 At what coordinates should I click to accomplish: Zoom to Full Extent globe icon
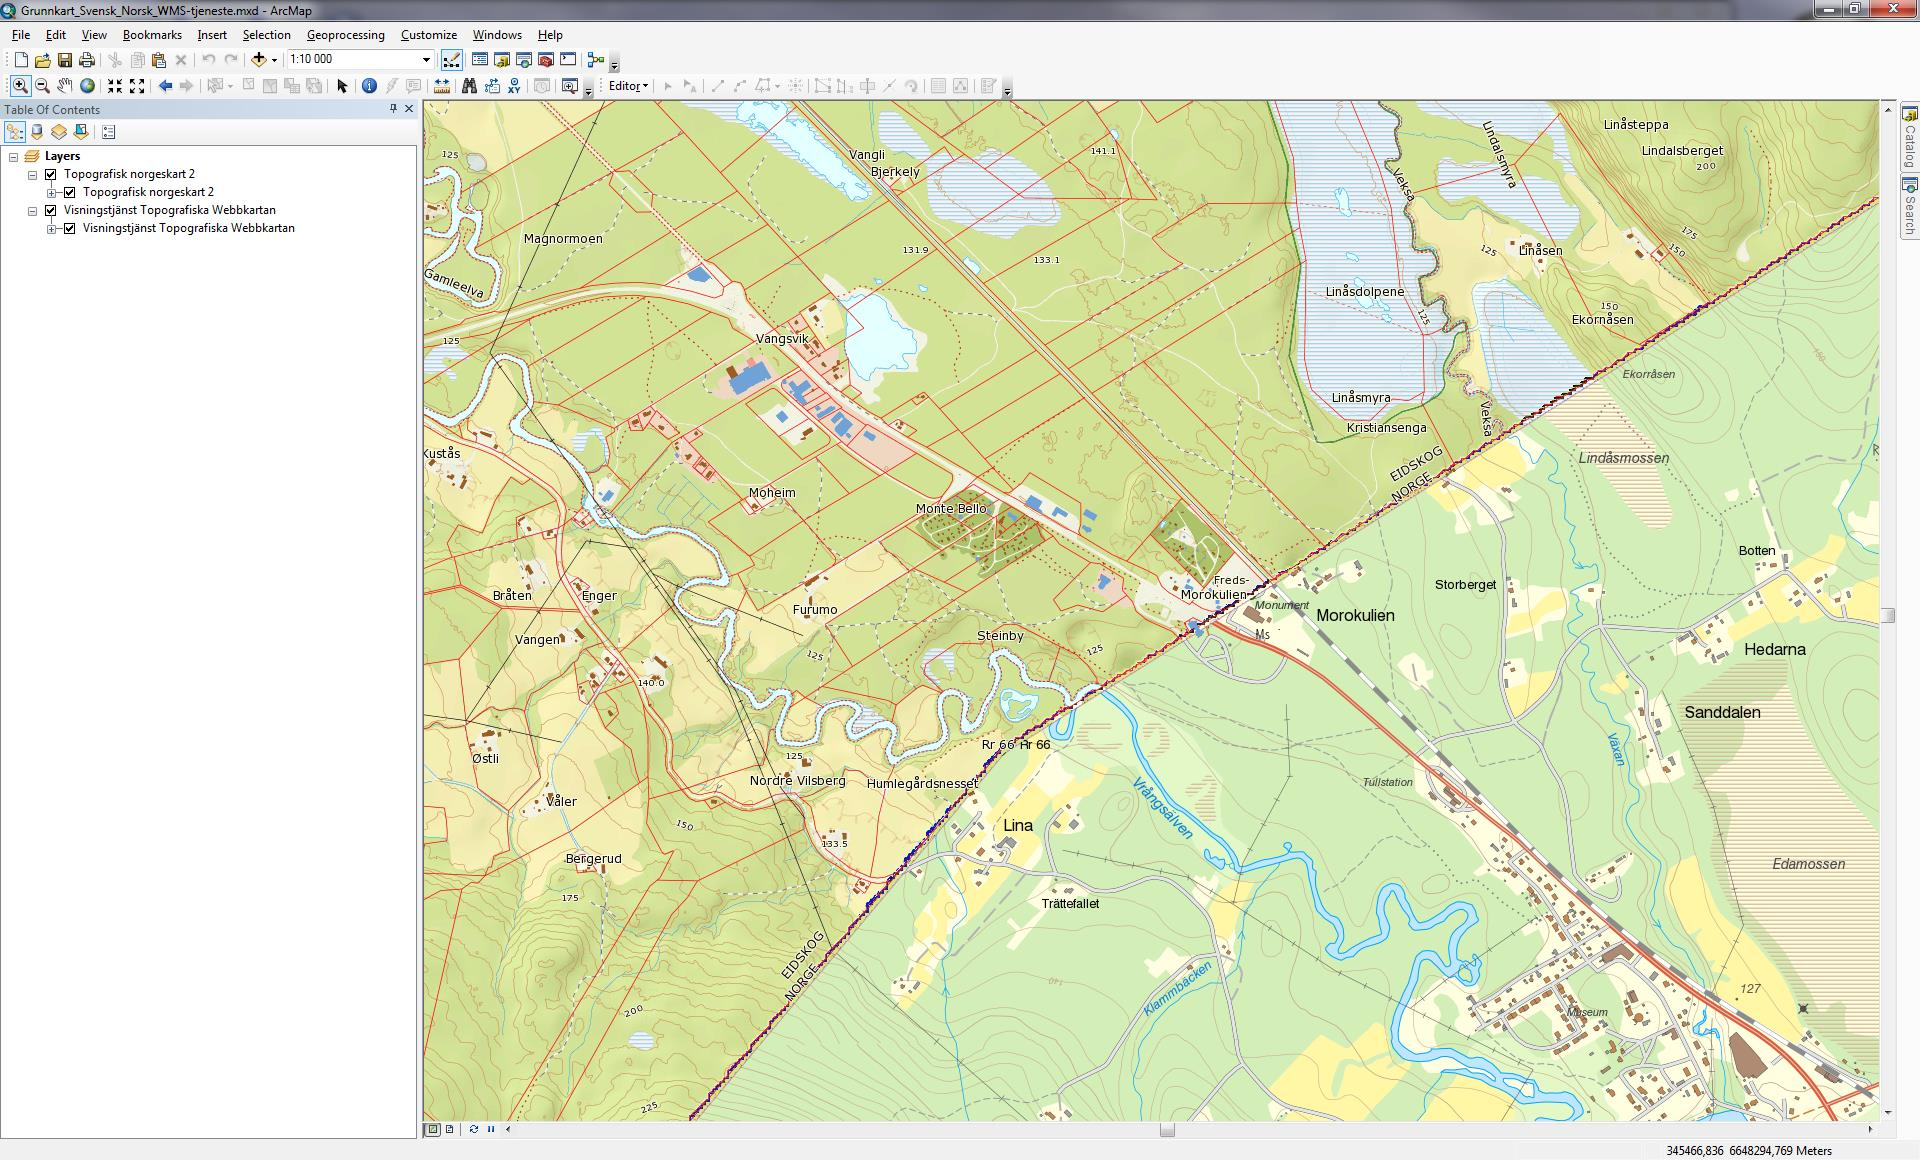click(x=87, y=86)
